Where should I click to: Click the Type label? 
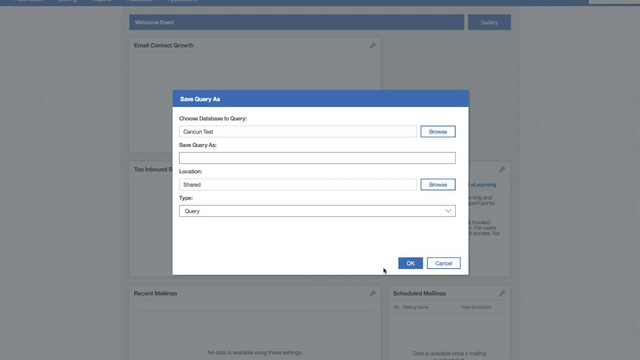186,198
